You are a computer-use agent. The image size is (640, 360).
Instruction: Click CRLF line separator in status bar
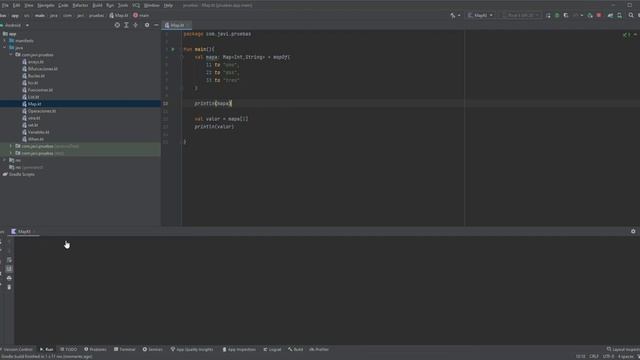(594, 357)
